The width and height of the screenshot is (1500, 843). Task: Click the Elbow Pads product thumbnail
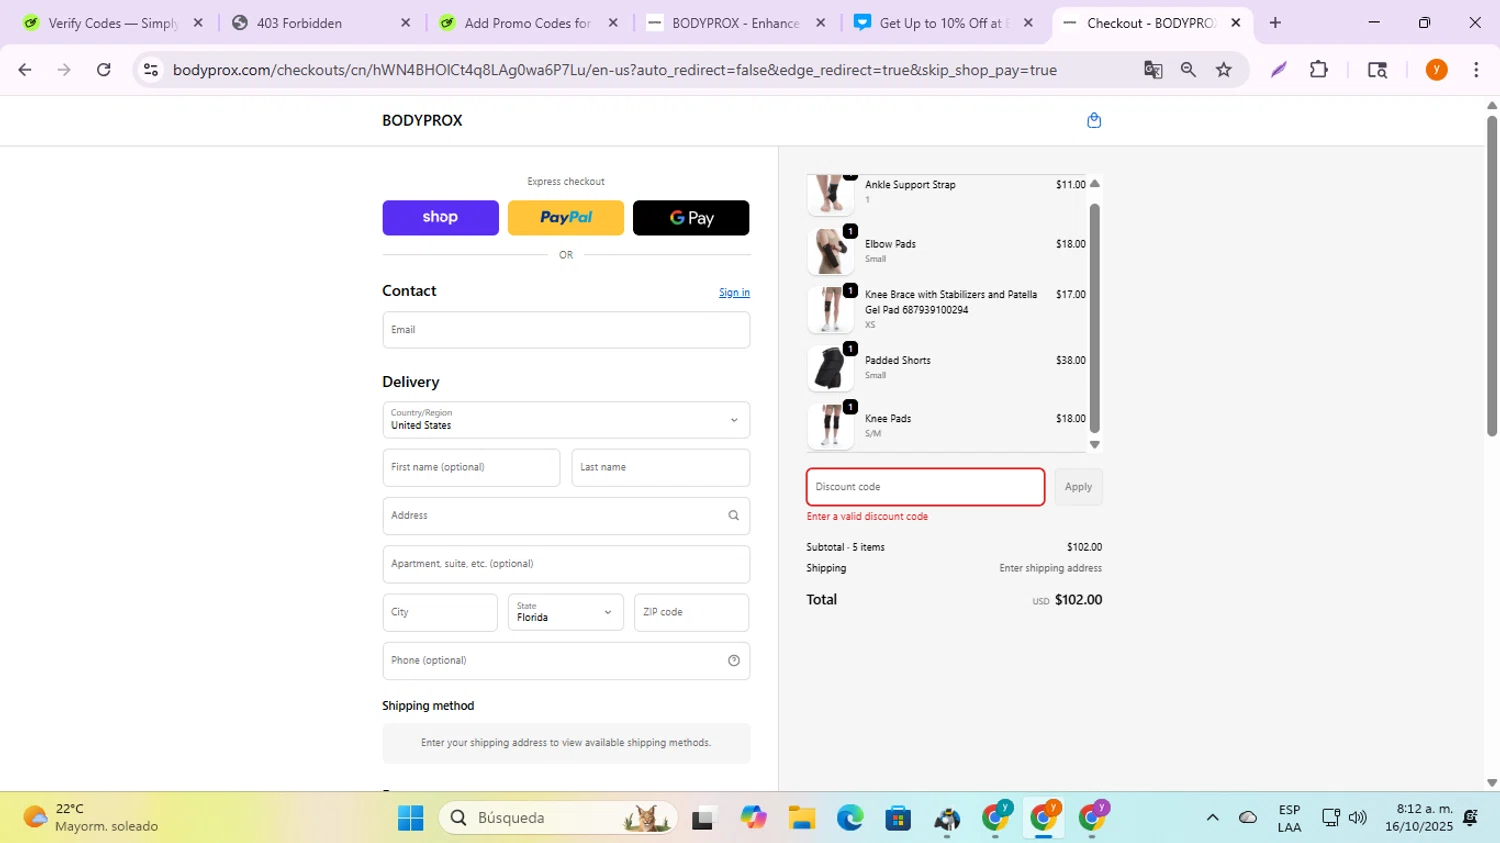[x=830, y=251]
